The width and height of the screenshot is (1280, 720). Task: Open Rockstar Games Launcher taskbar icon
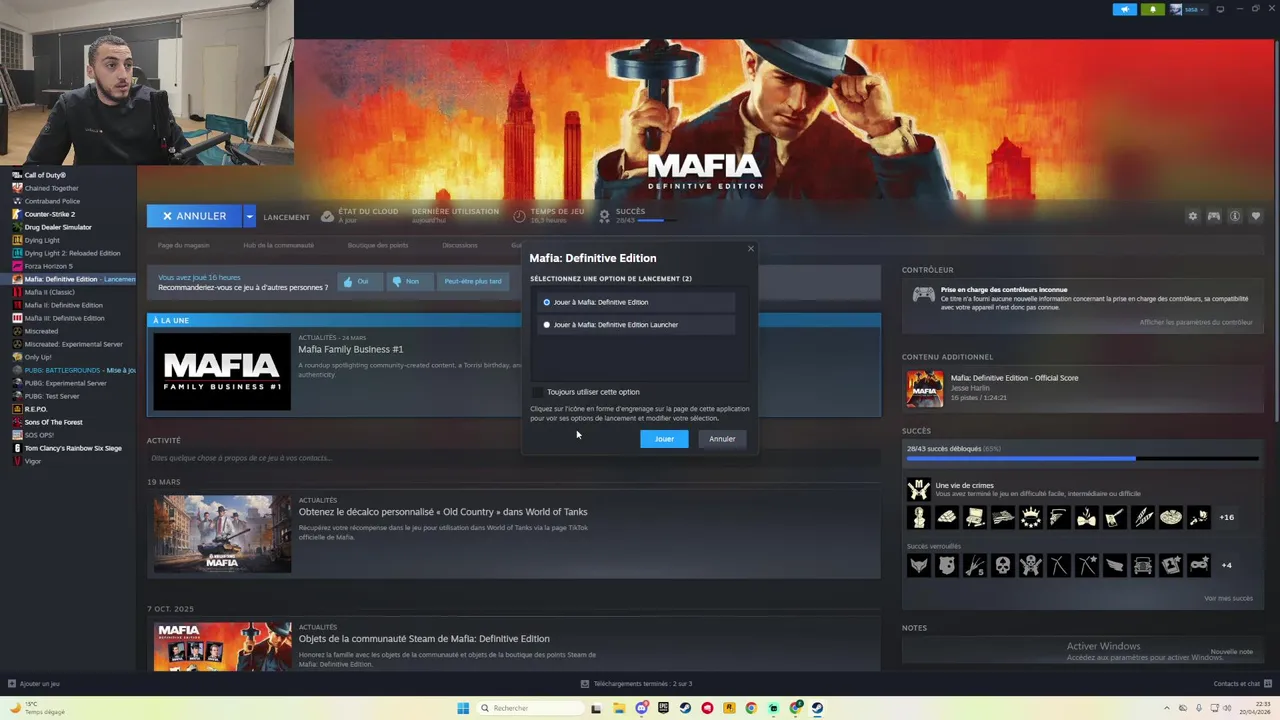pyautogui.click(x=729, y=708)
